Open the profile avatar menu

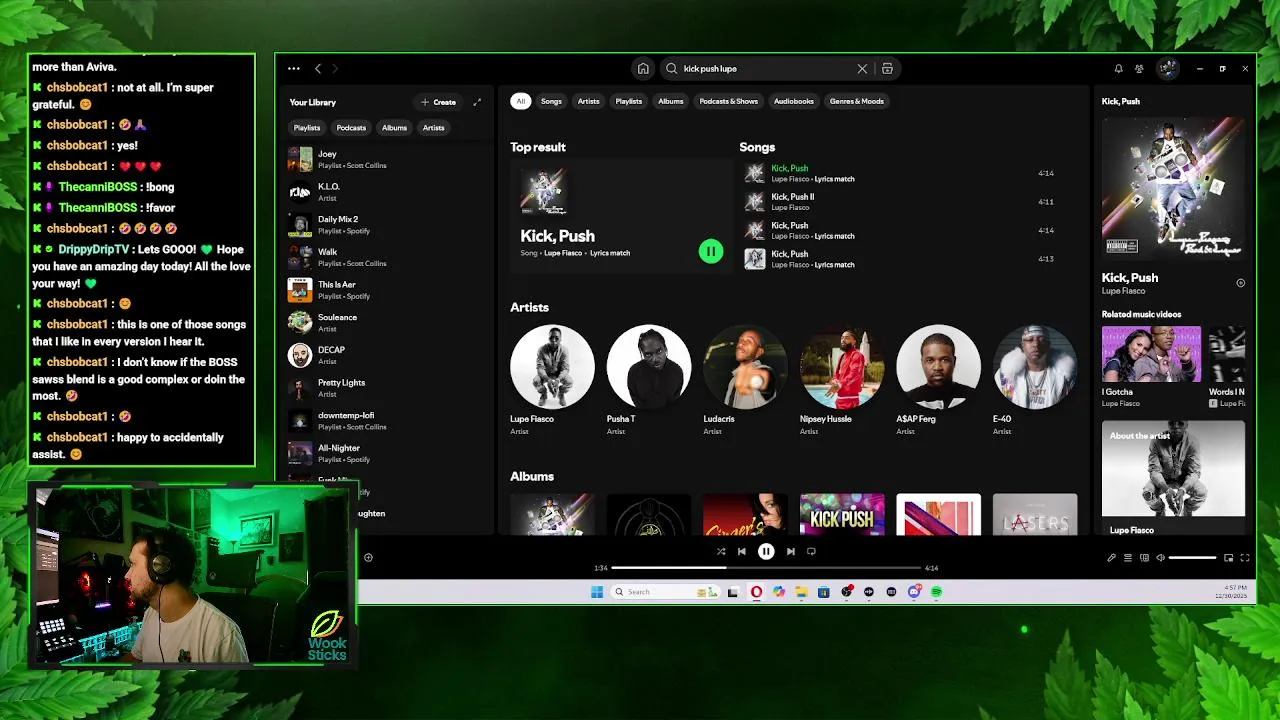1167,69
